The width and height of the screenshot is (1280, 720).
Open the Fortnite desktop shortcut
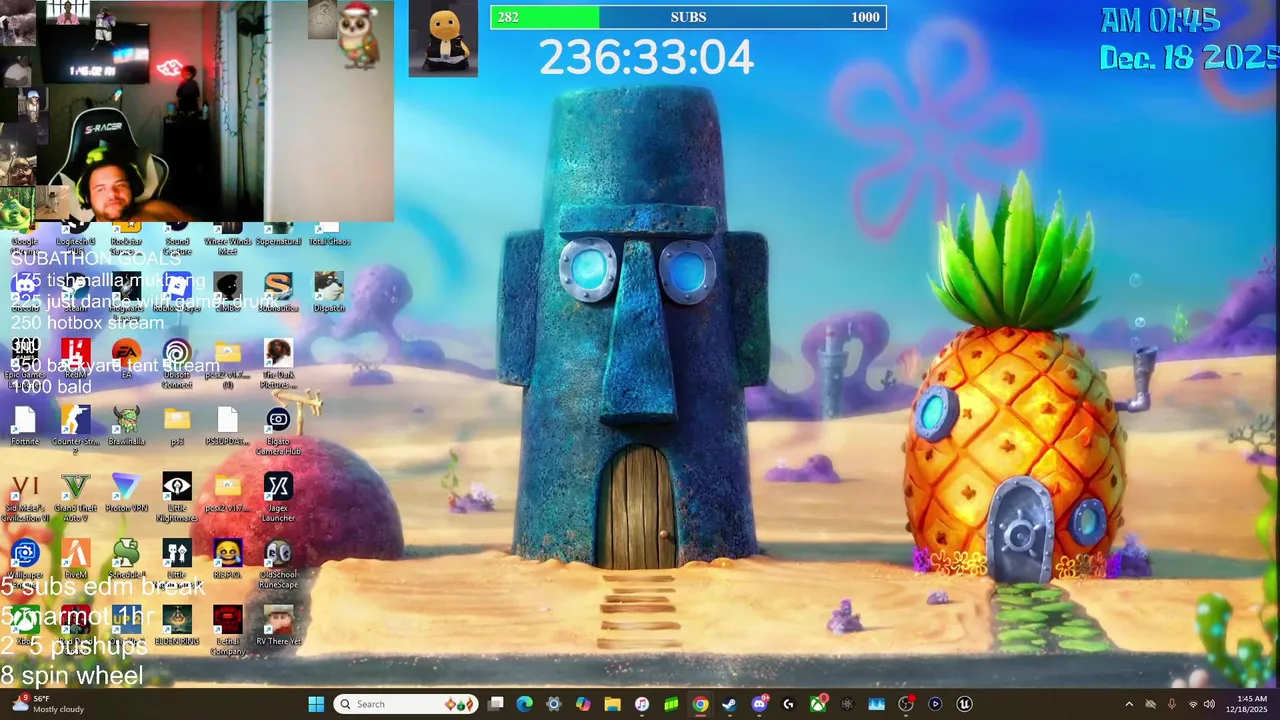click(x=24, y=425)
